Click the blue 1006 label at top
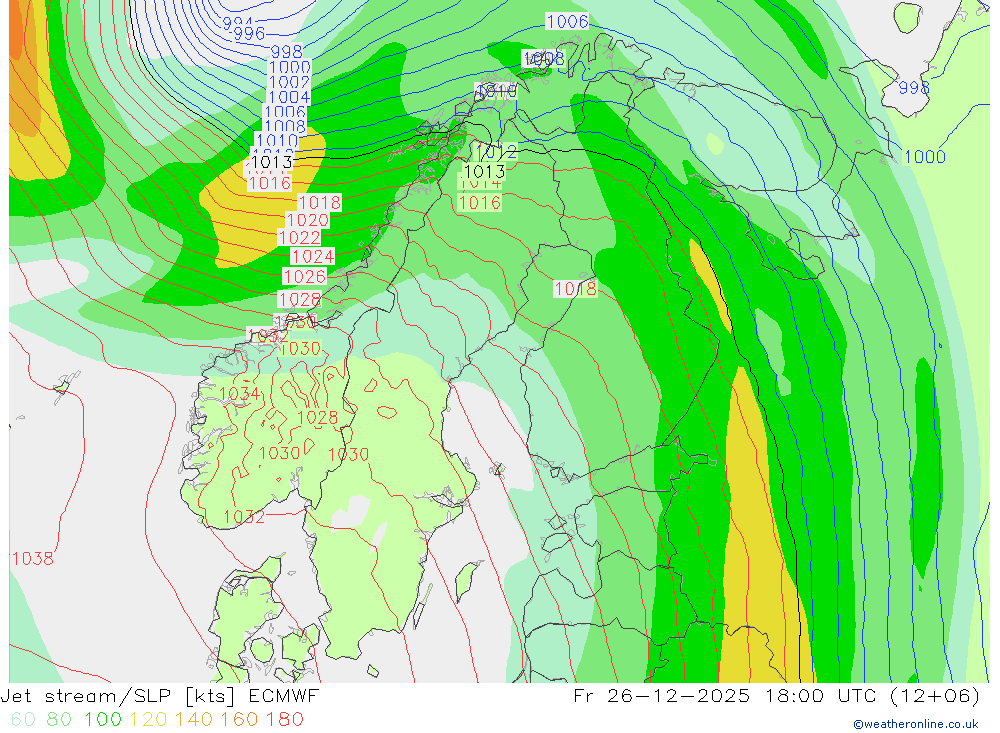Image resolution: width=1000 pixels, height=733 pixels. [x=567, y=21]
